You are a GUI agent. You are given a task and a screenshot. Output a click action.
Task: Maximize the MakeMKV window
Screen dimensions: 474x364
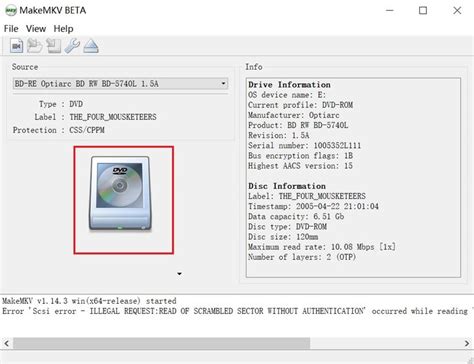tap(423, 10)
